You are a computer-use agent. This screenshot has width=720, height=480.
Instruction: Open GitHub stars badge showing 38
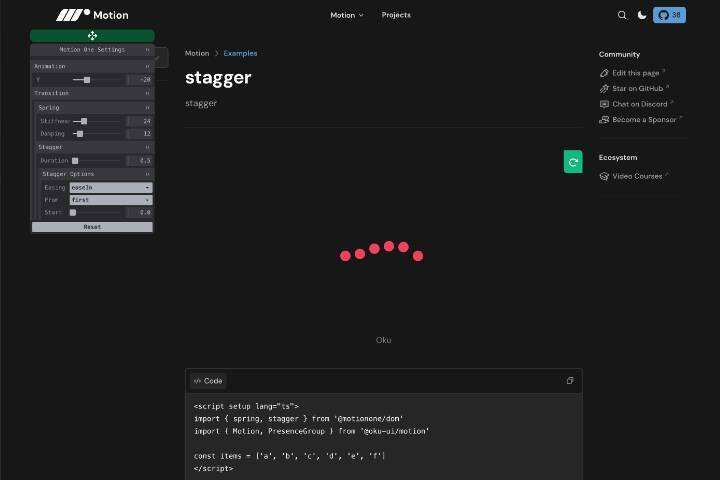tap(669, 15)
